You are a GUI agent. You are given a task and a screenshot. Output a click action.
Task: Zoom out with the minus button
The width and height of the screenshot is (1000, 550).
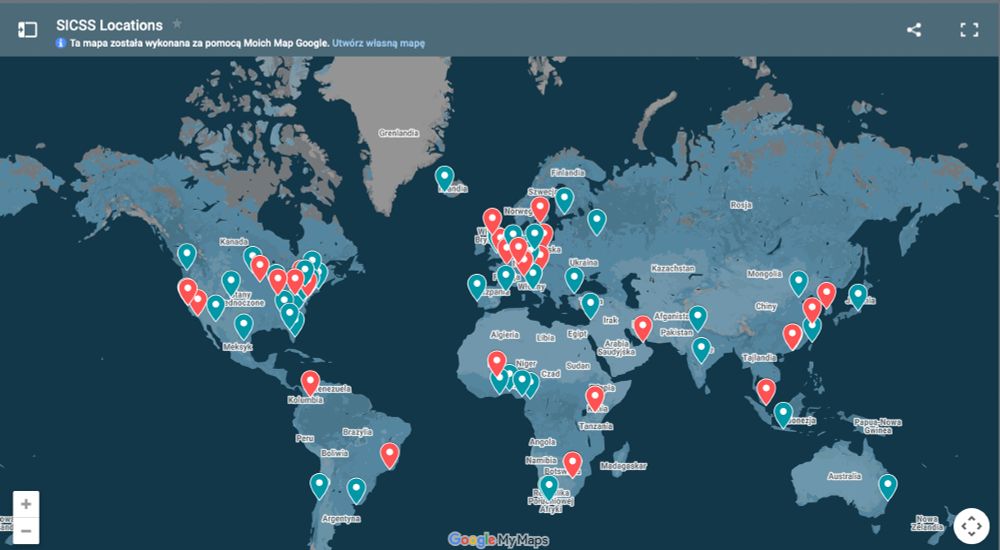(26, 530)
